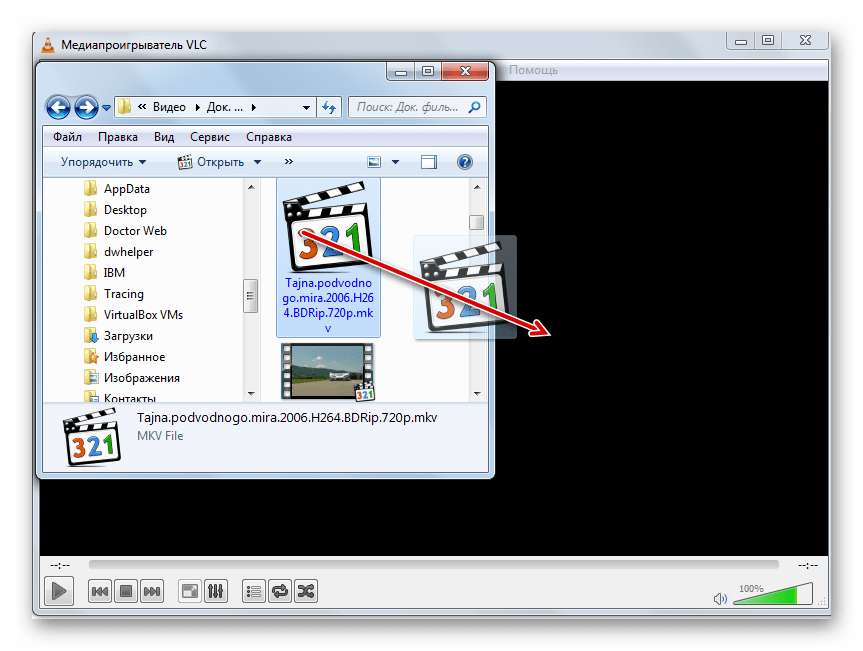Show more toolbar commands chevron
This screenshot has width=863, height=651.
click(x=289, y=162)
